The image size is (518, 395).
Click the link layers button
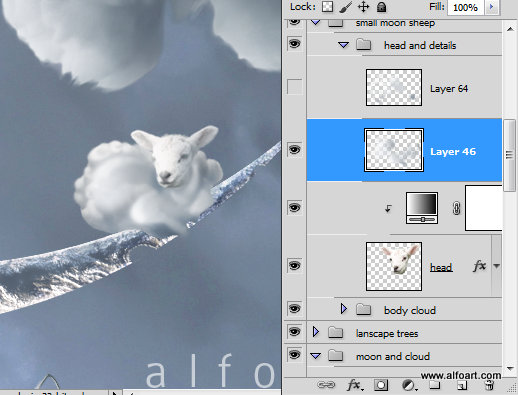click(326, 385)
